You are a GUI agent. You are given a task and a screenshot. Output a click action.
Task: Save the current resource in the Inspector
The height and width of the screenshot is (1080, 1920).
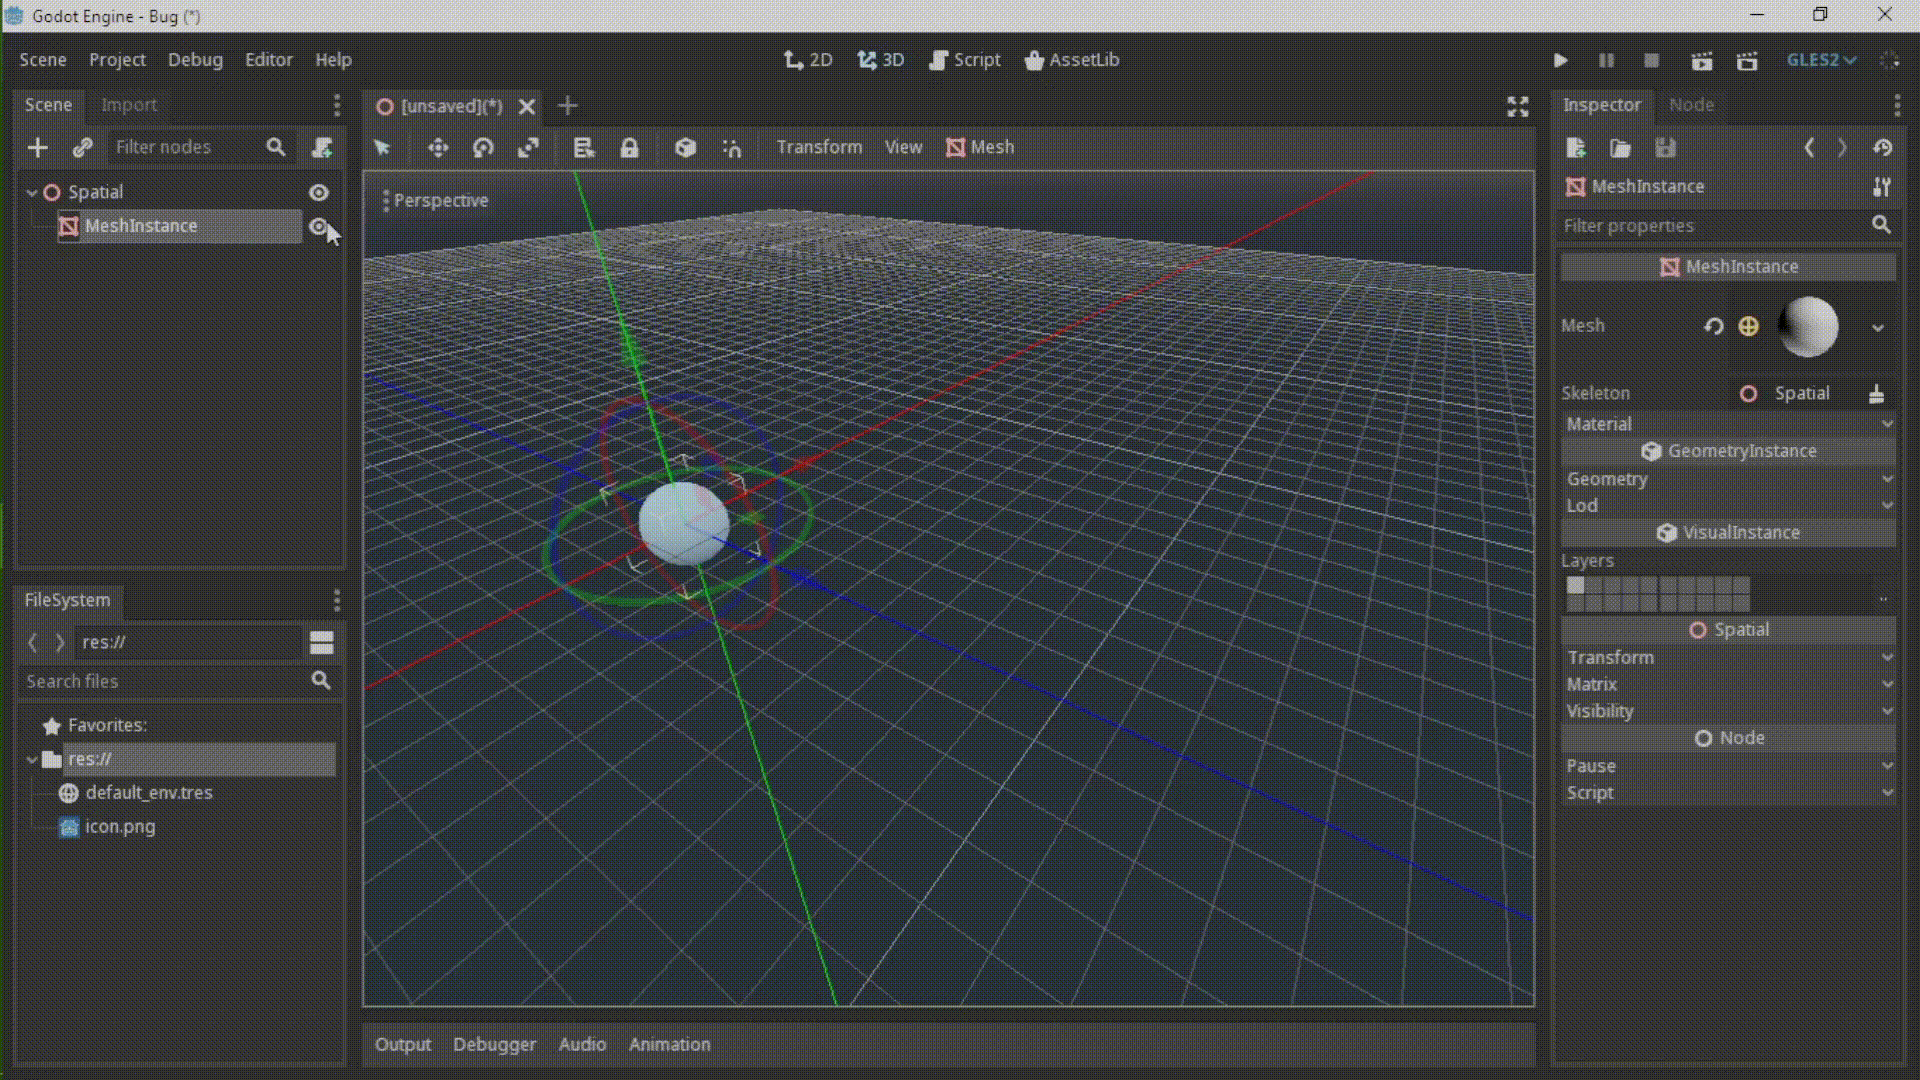1665,147
